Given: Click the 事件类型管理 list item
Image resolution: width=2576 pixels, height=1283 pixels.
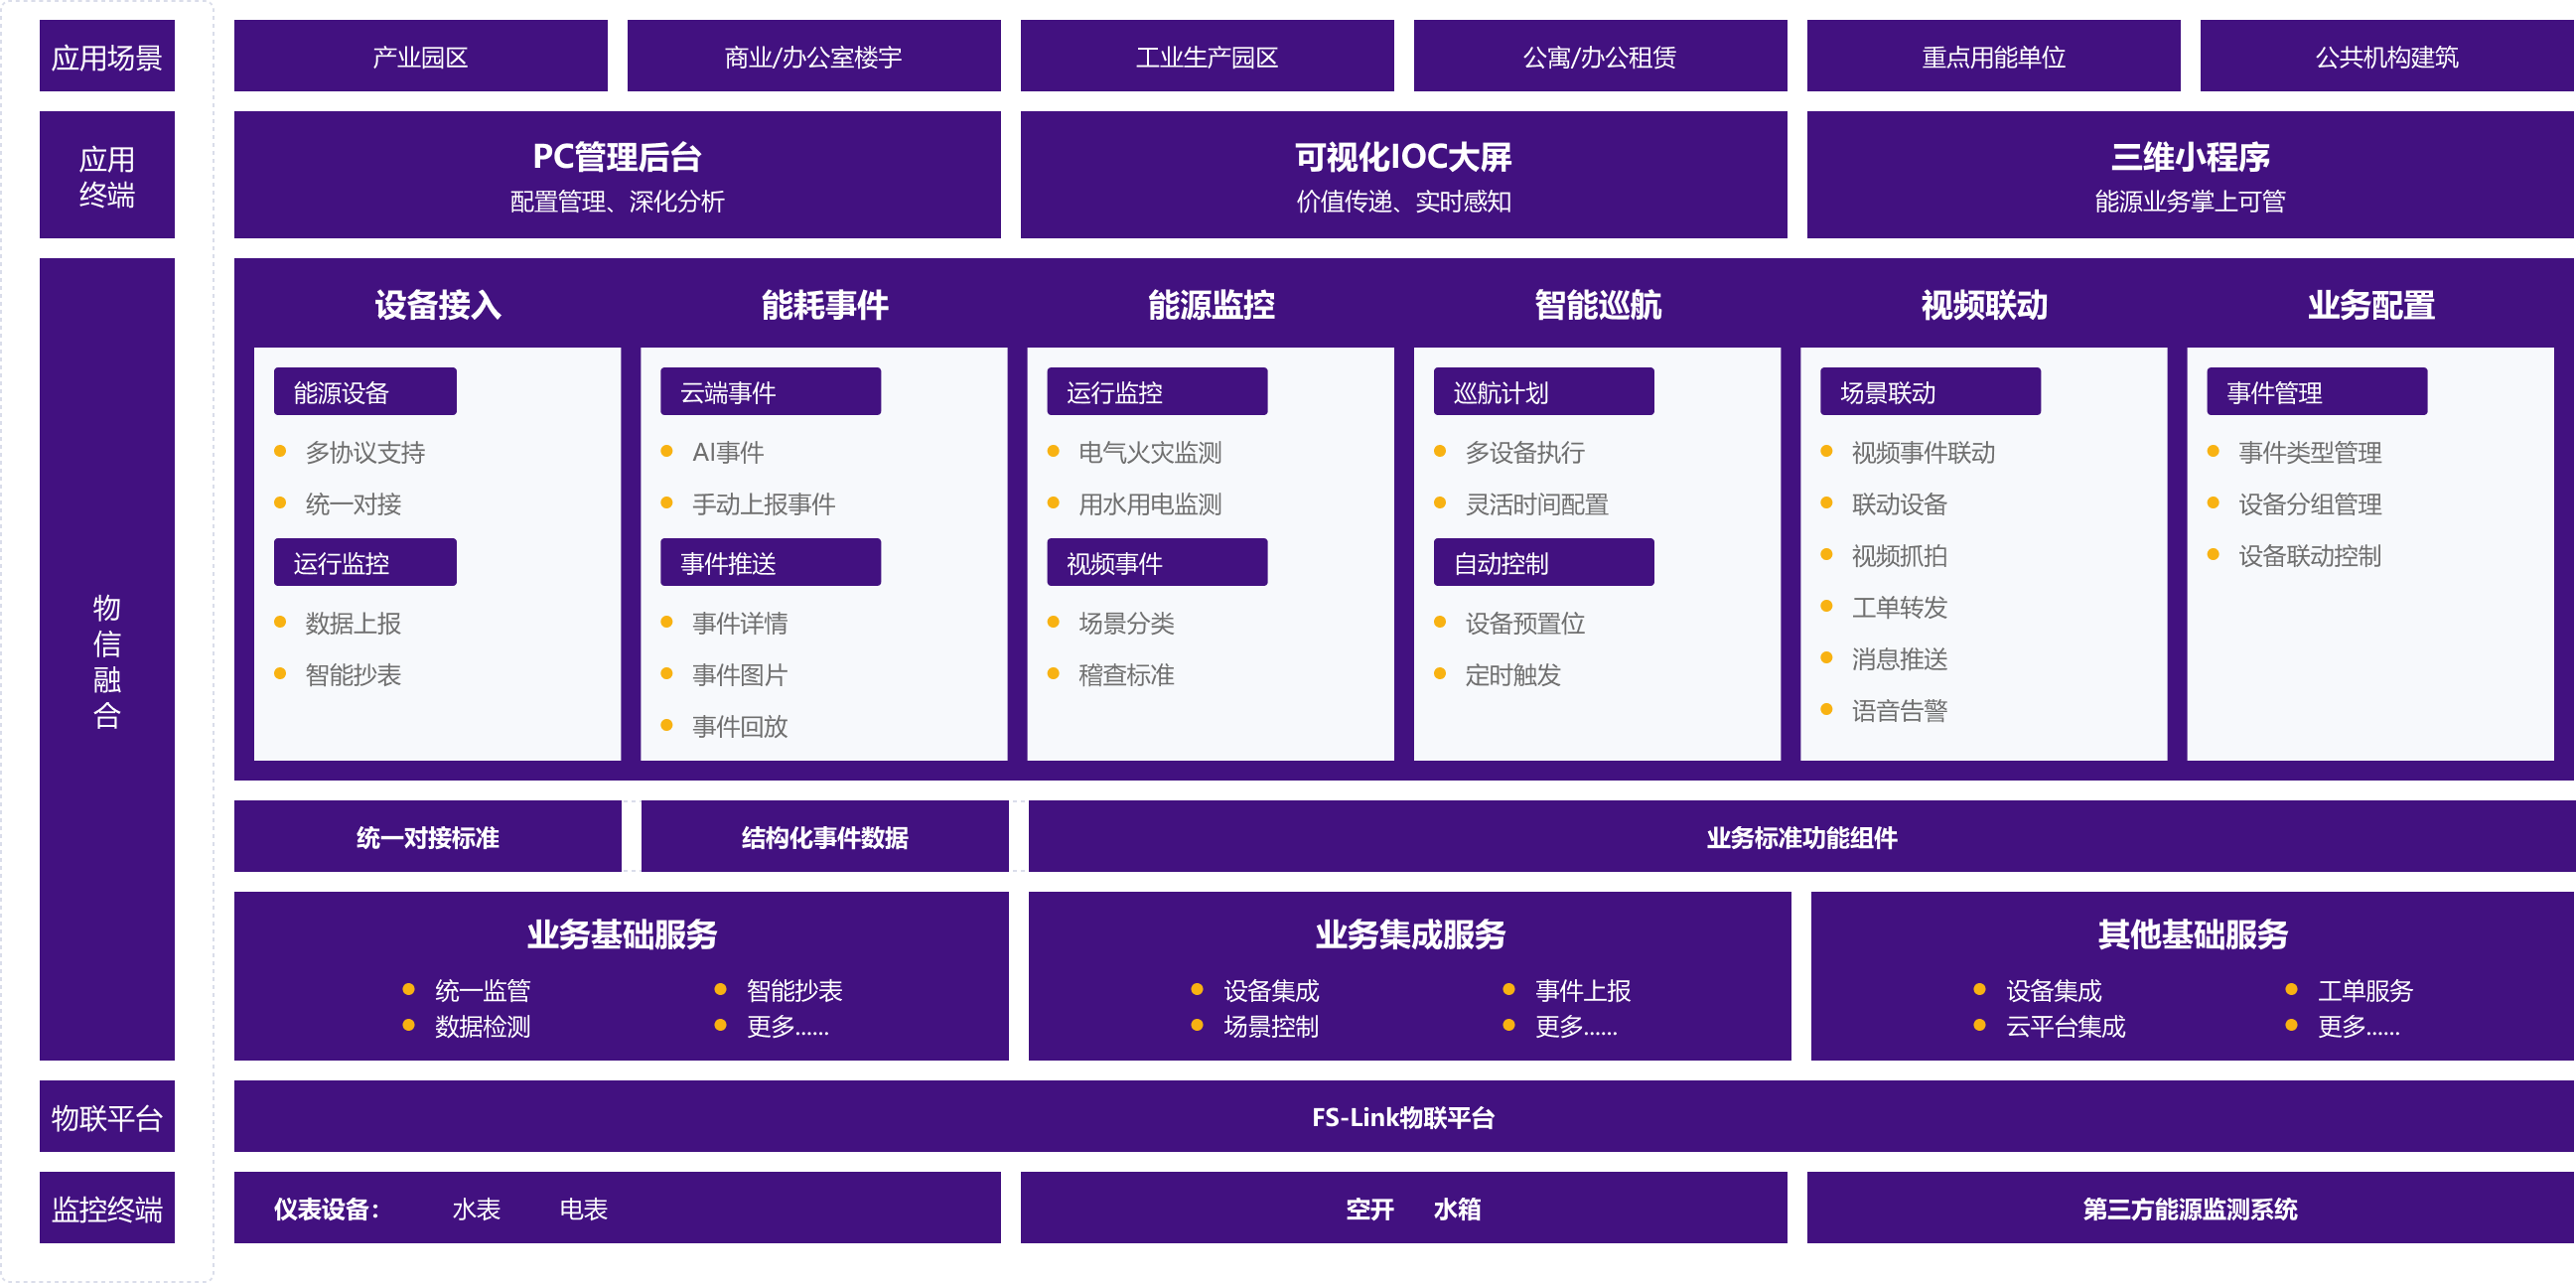Looking at the screenshot, I should [x=2310, y=452].
